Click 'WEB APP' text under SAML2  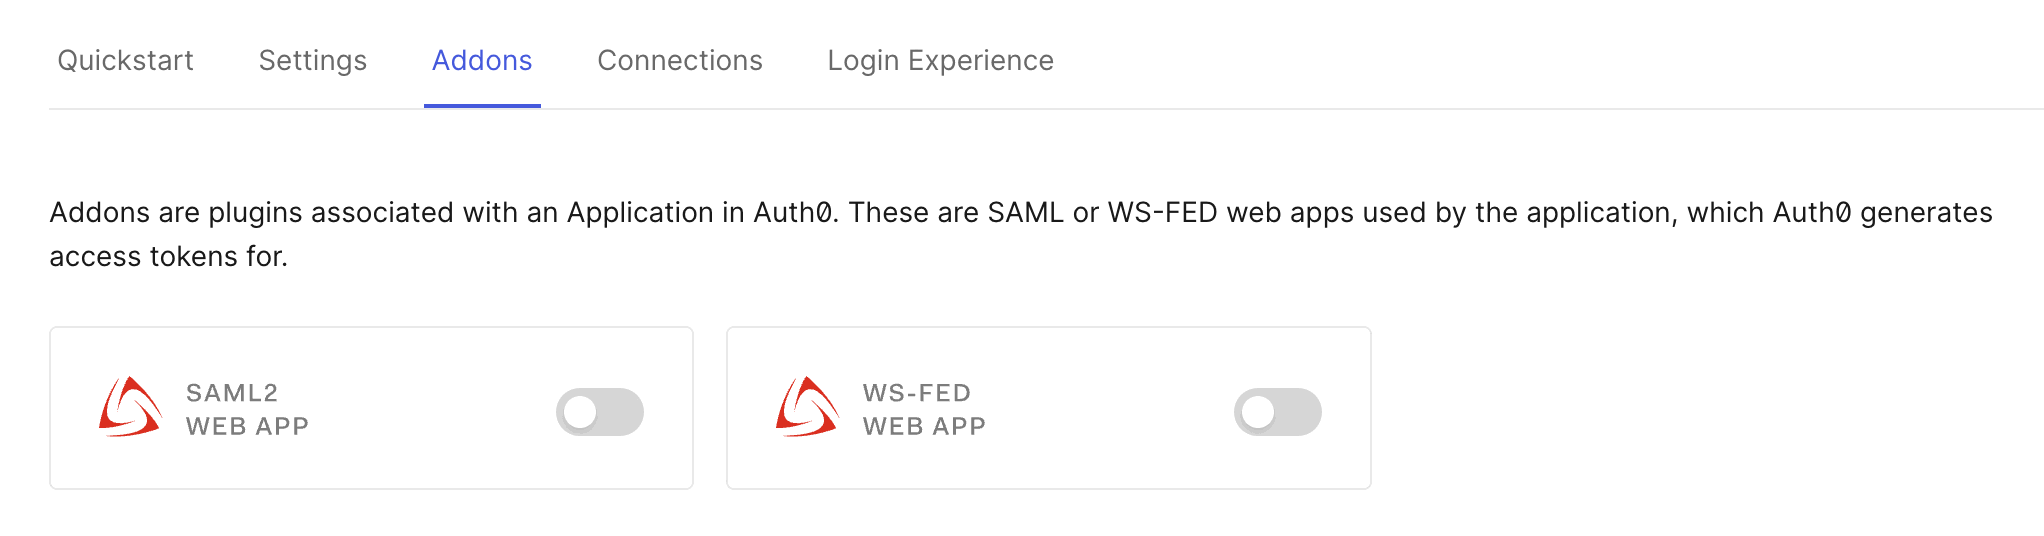[x=247, y=427]
